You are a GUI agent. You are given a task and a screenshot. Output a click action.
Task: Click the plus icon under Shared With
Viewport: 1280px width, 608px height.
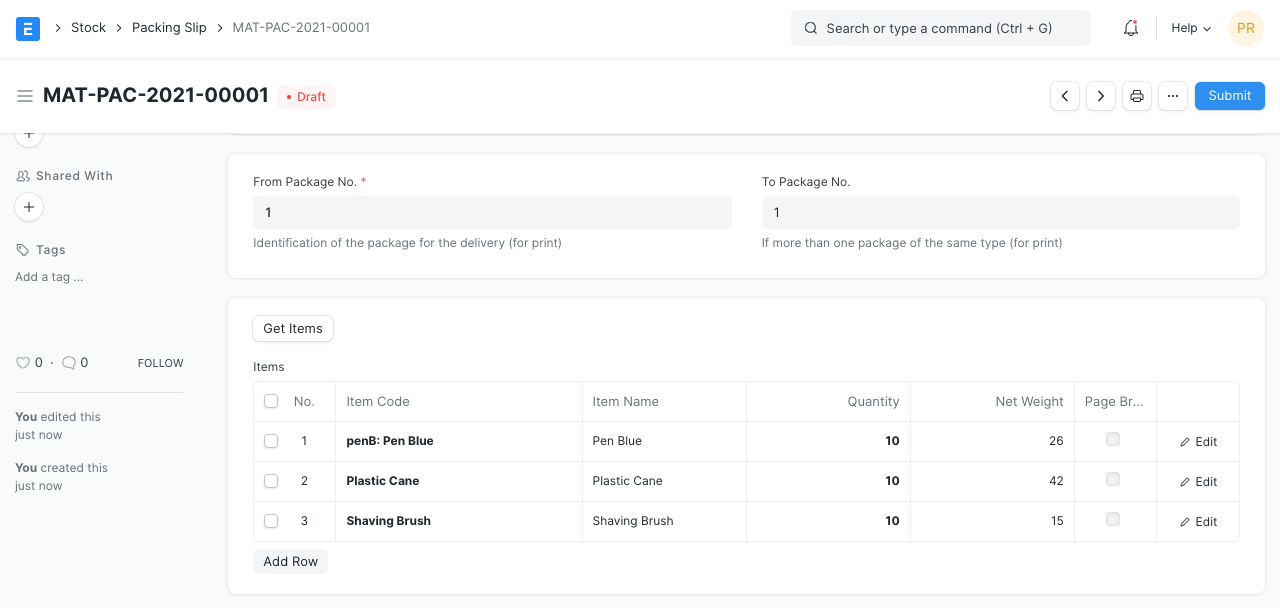(29, 207)
